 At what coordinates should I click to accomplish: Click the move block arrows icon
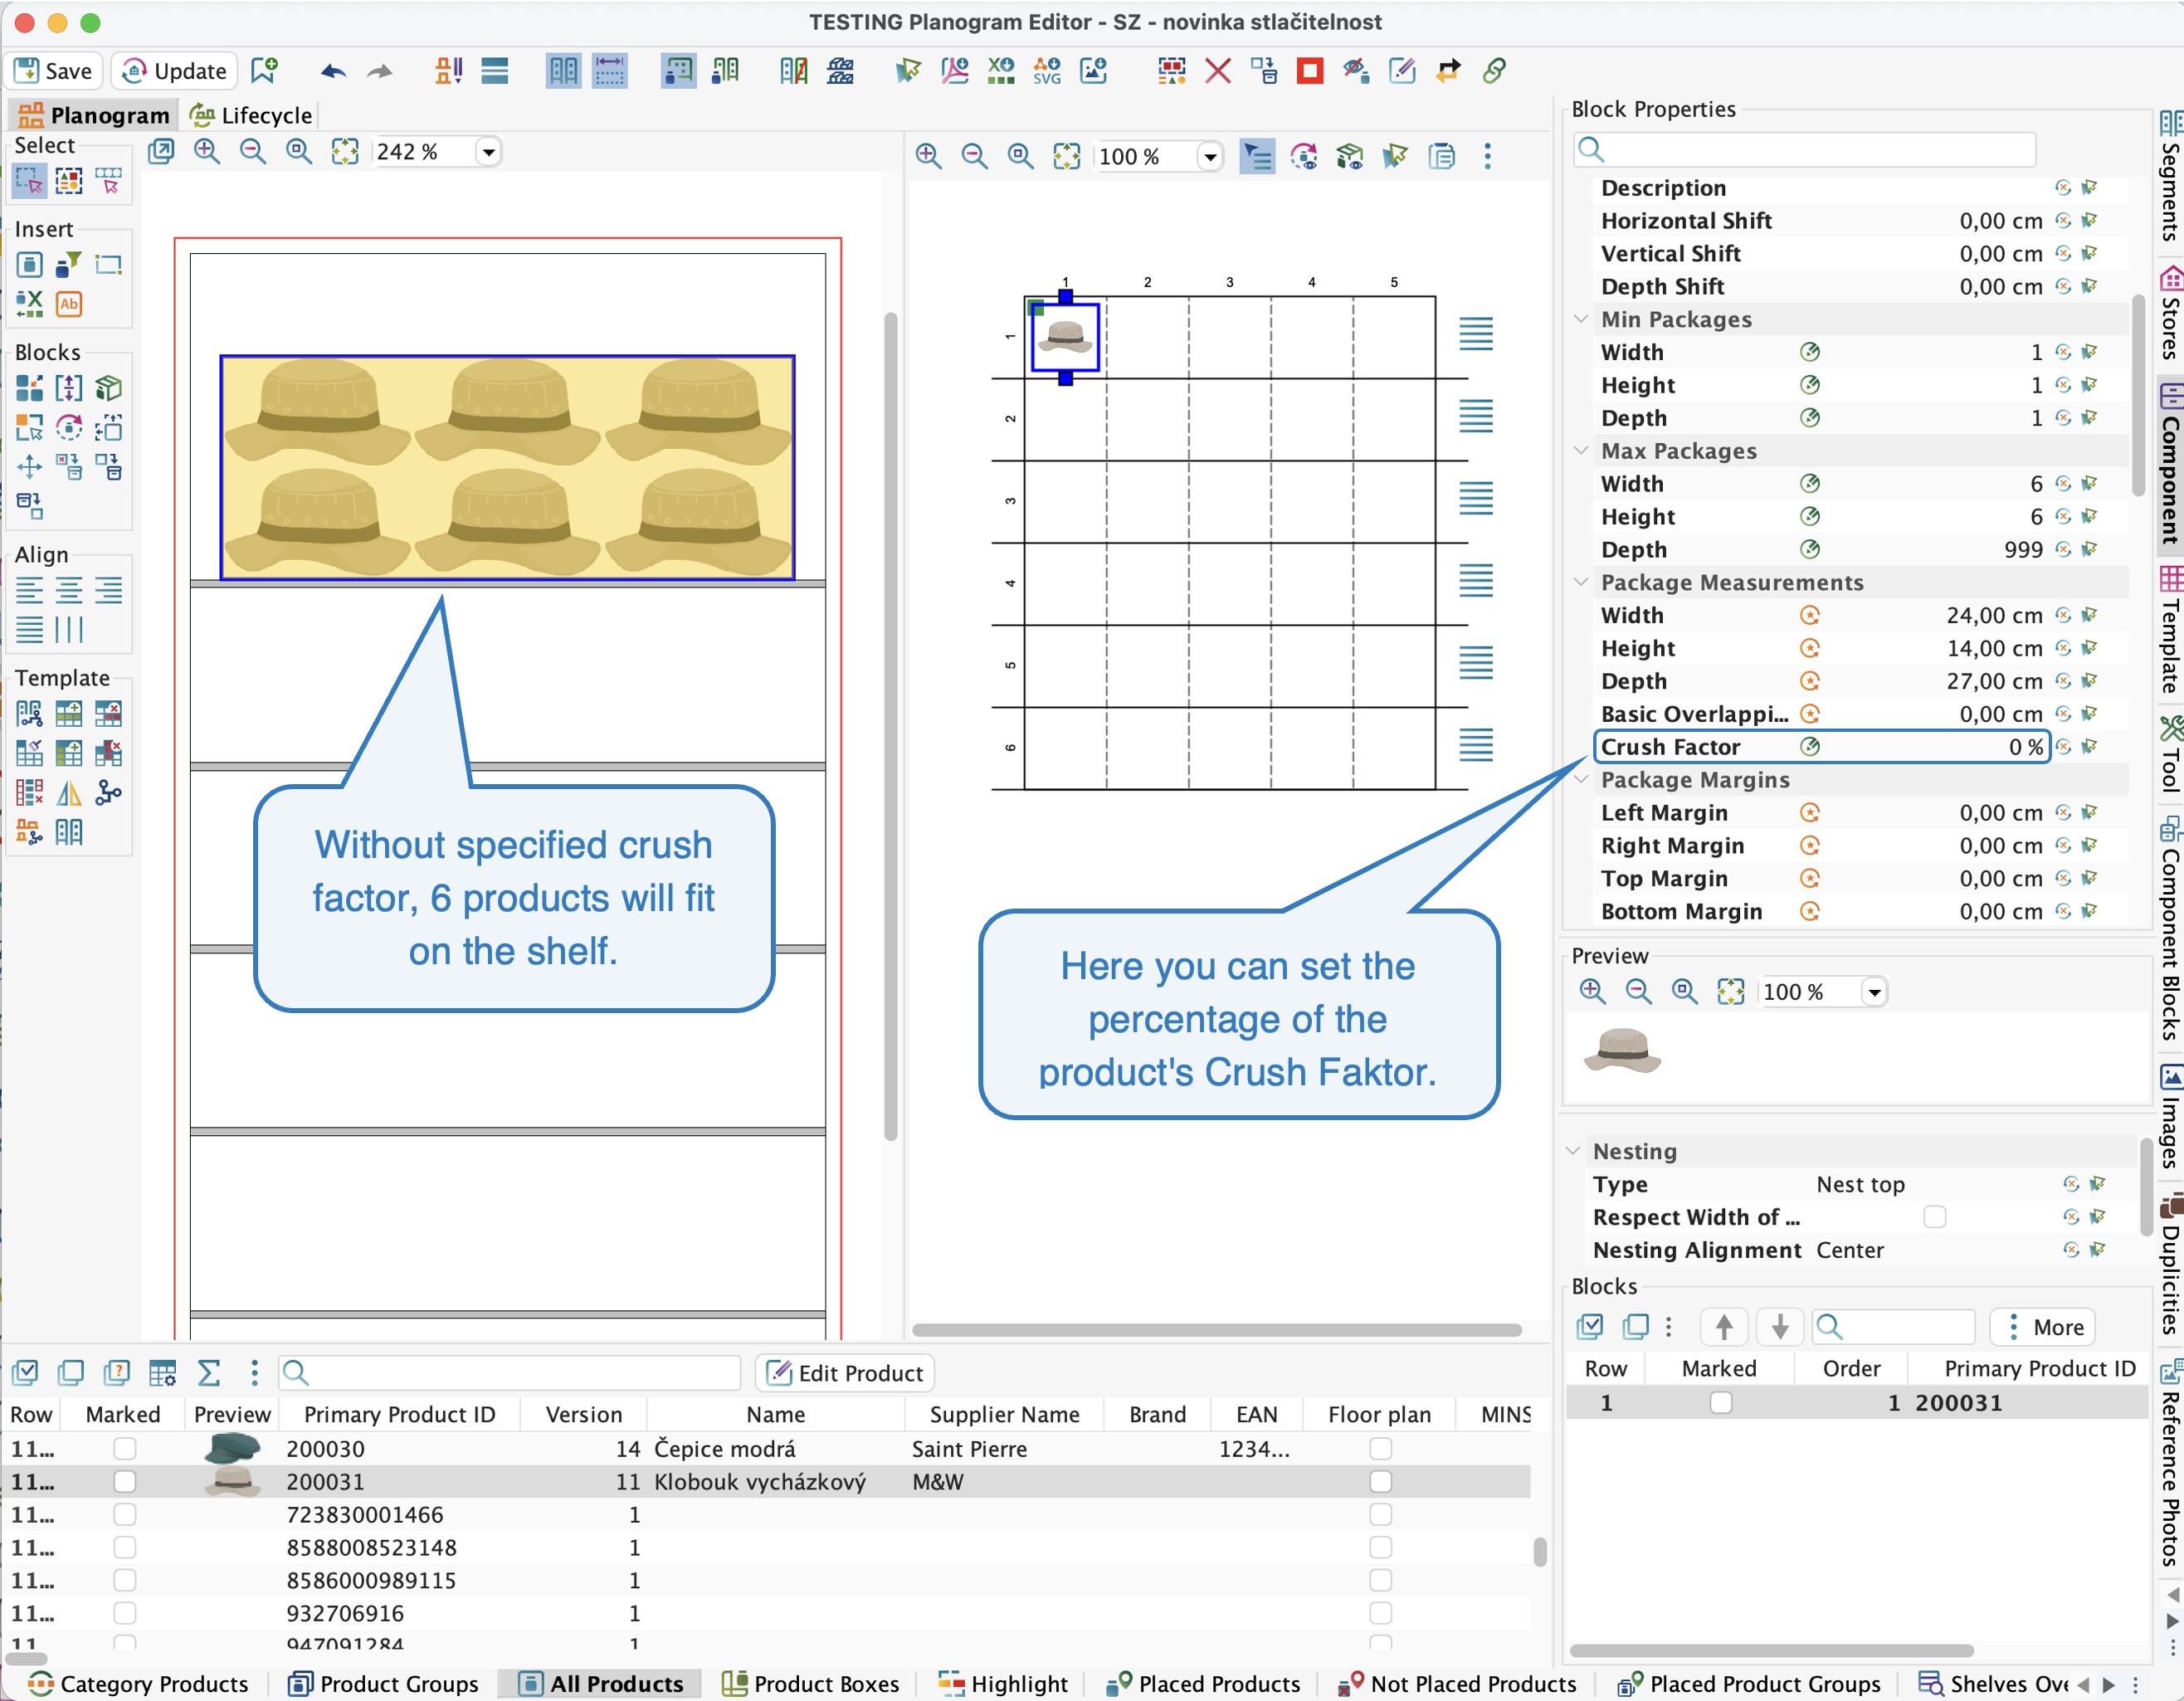(29, 467)
